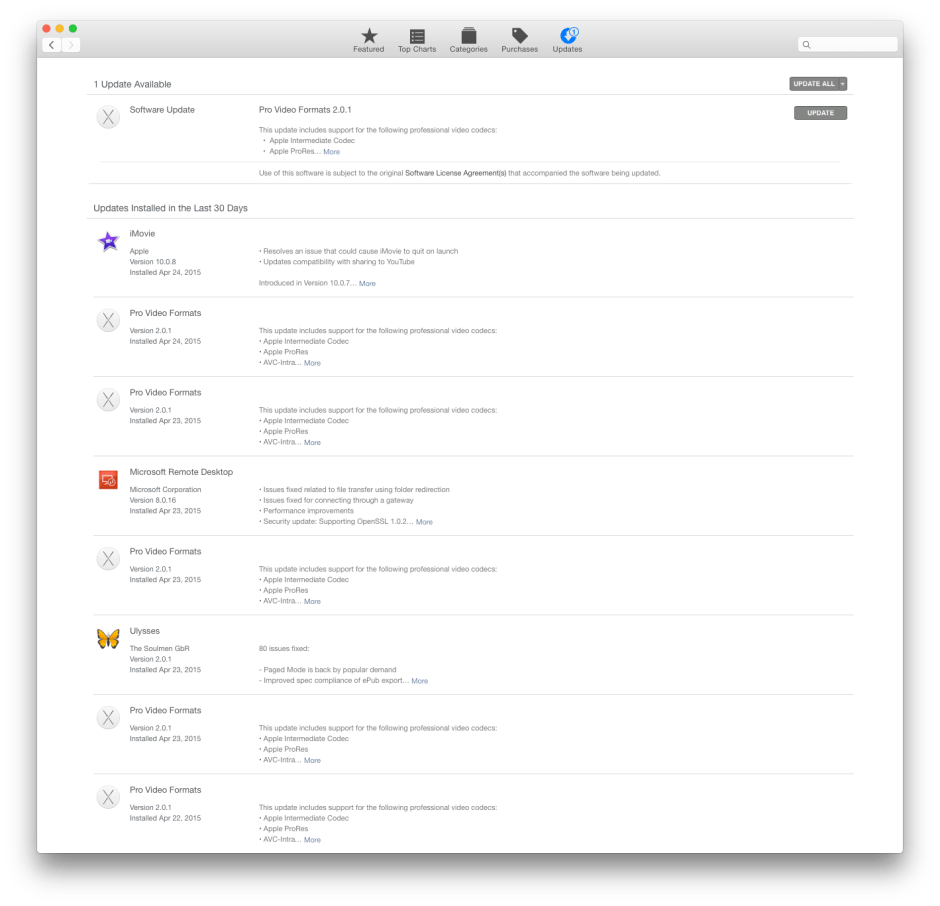The image size is (940, 906).
Task: Select the Updates globe icon
Action: pyautogui.click(x=567, y=38)
